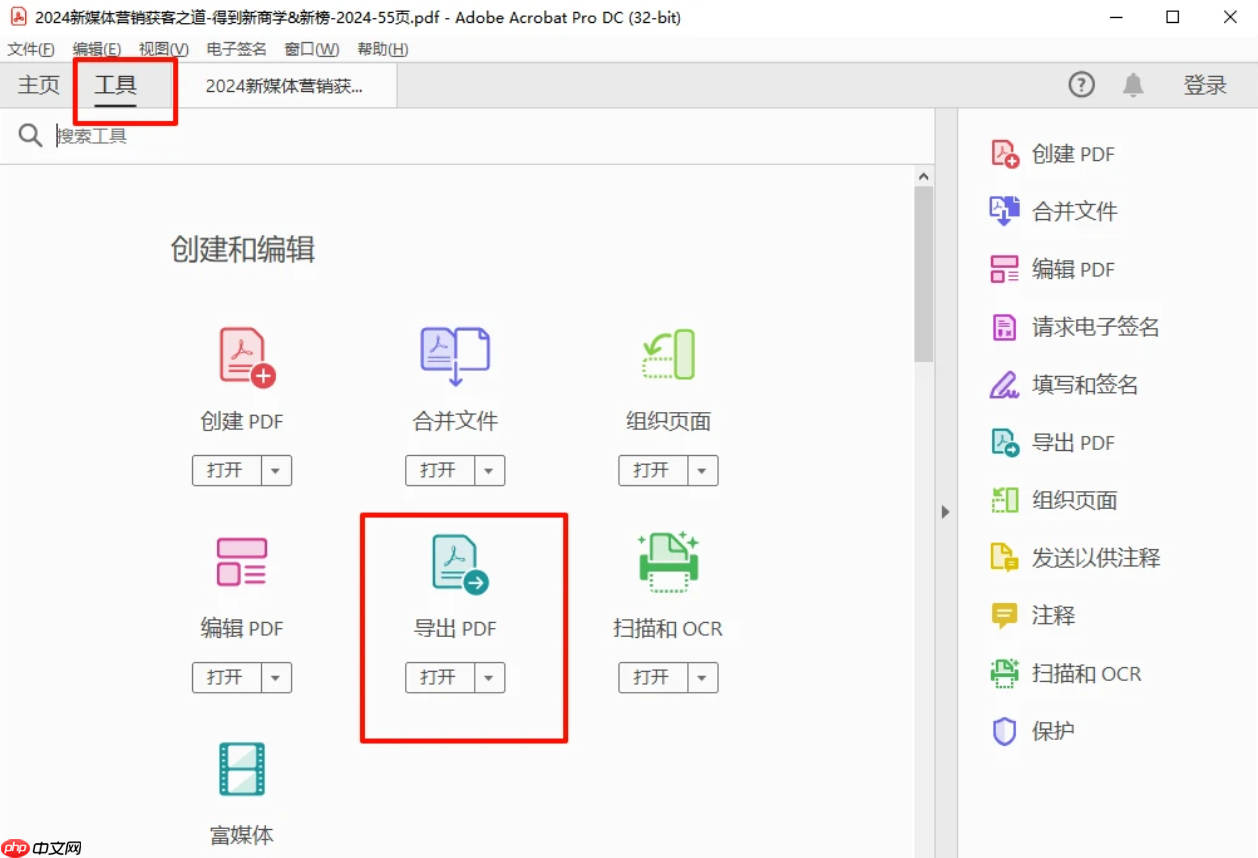Select the 编辑 PDF tool icon
The width and height of the screenshot is (1258, 858).
click(241, 562)
